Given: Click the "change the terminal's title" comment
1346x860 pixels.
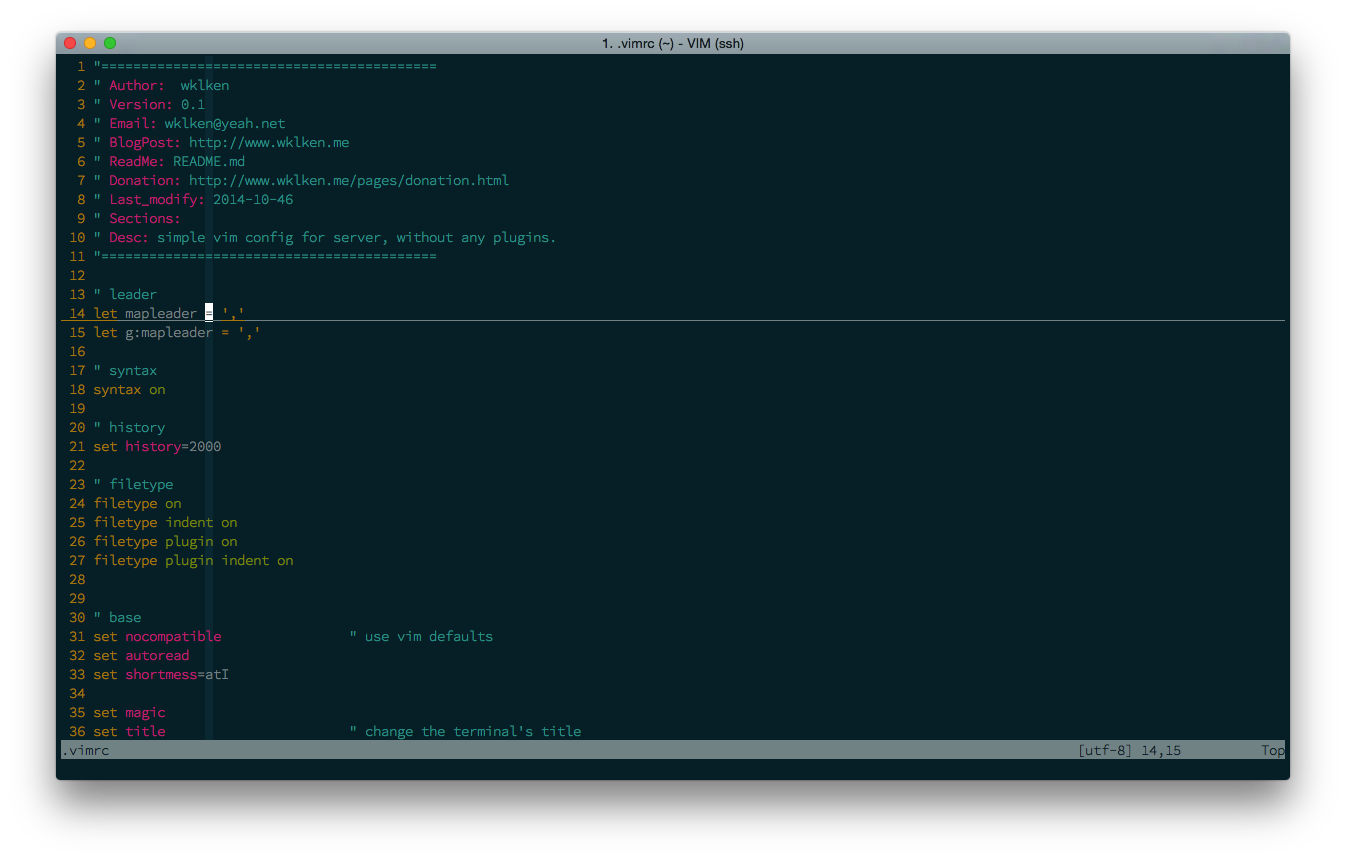Looking at the screenshot, I should tap(472, 731).
